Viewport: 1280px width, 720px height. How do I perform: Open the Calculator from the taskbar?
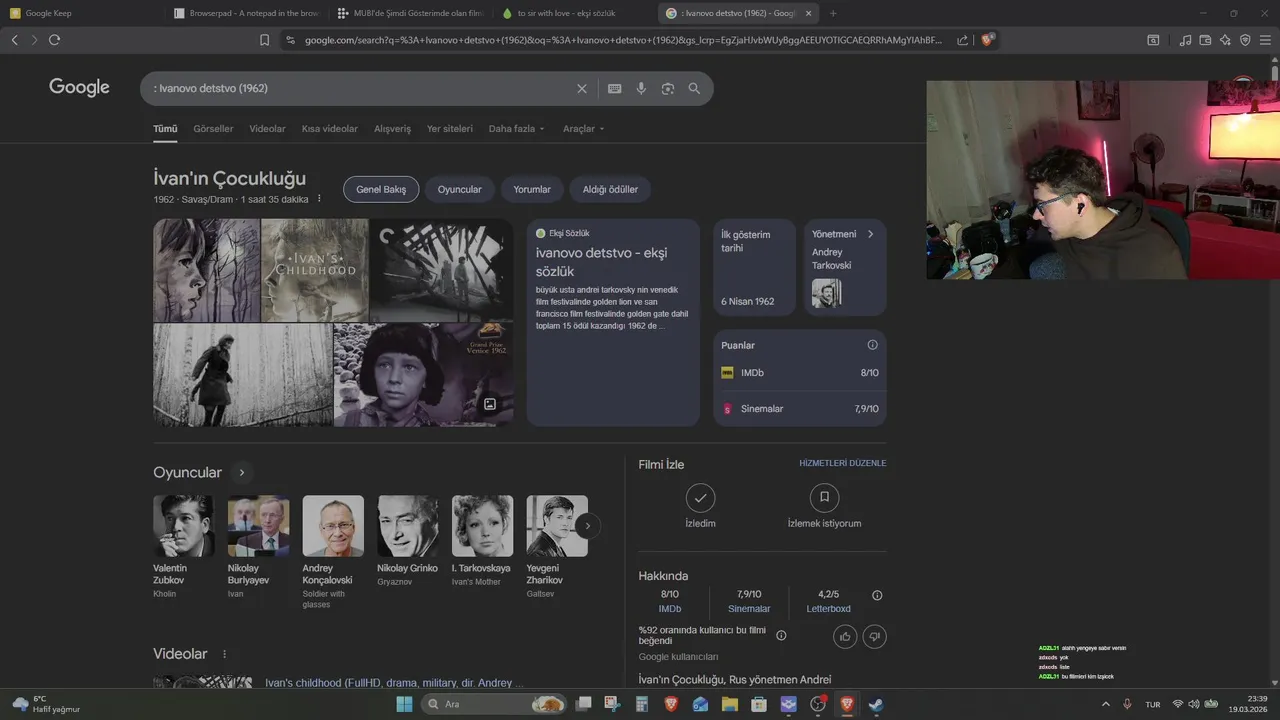pyautogui.click(x=642, y=704)
